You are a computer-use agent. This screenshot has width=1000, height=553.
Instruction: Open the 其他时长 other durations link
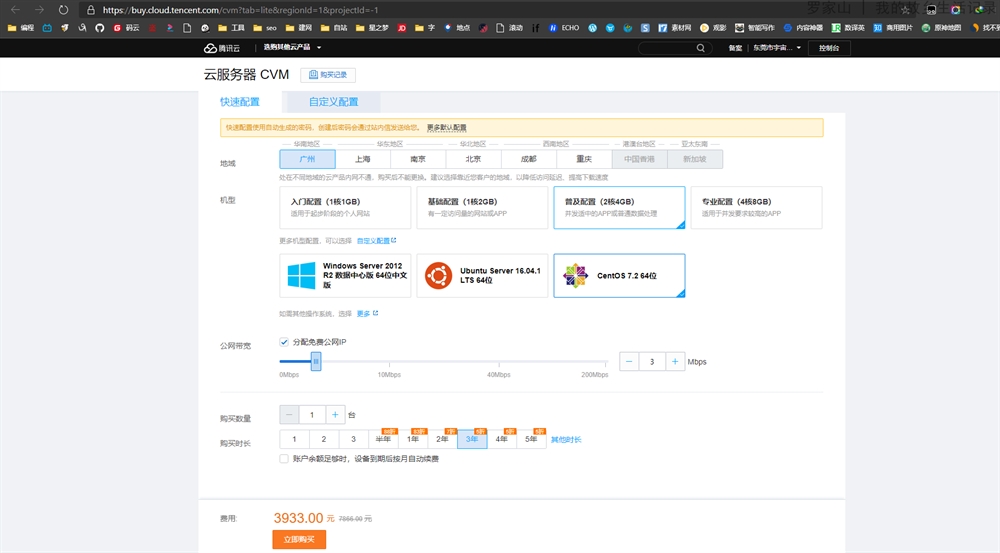click(566, 440)
